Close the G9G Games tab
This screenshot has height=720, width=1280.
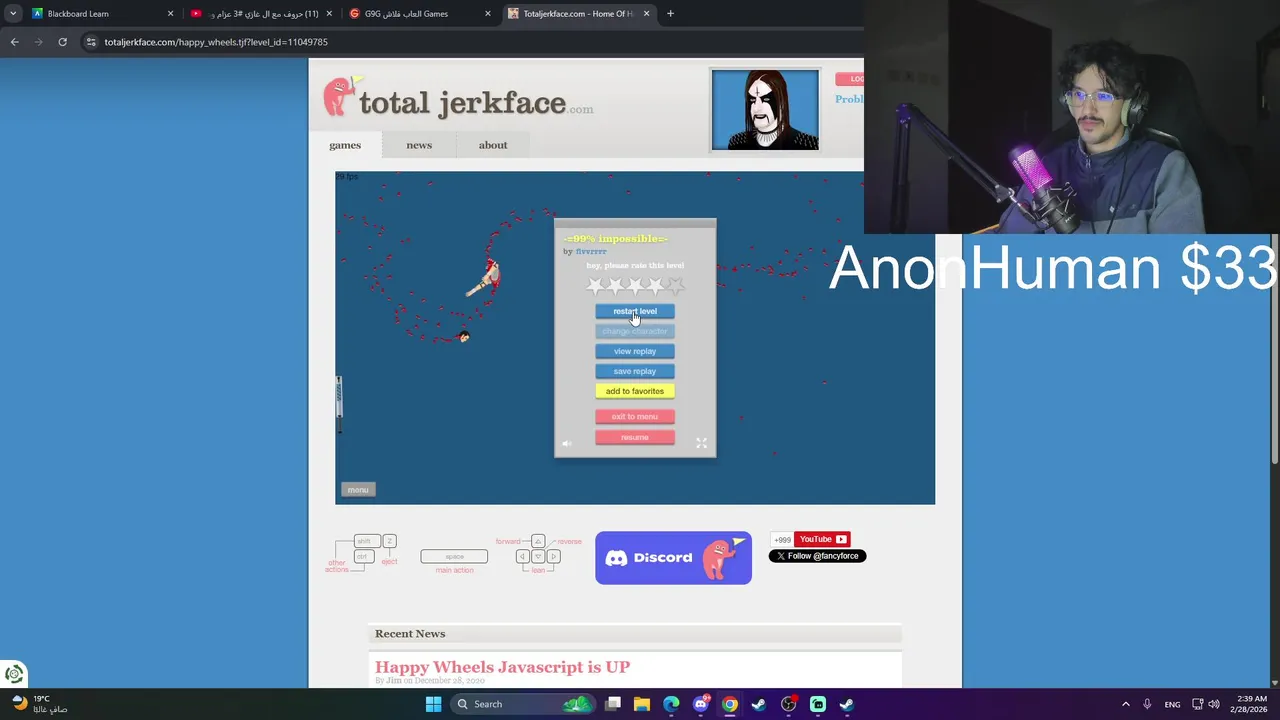488,14
